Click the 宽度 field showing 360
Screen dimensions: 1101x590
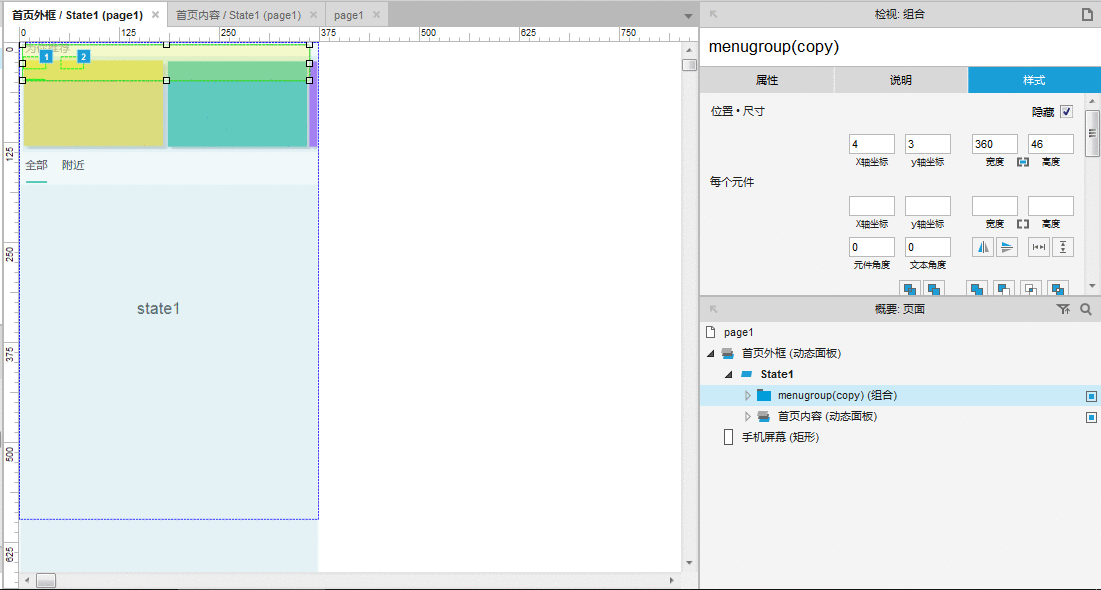coord(994,144)
